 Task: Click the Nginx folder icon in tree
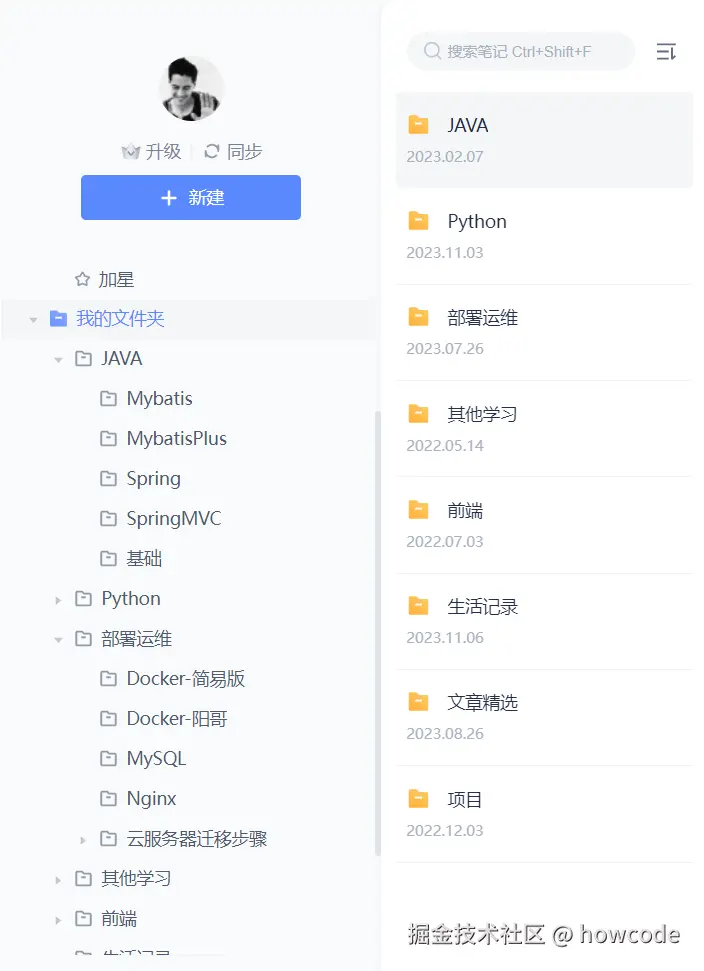click(109, 799)
